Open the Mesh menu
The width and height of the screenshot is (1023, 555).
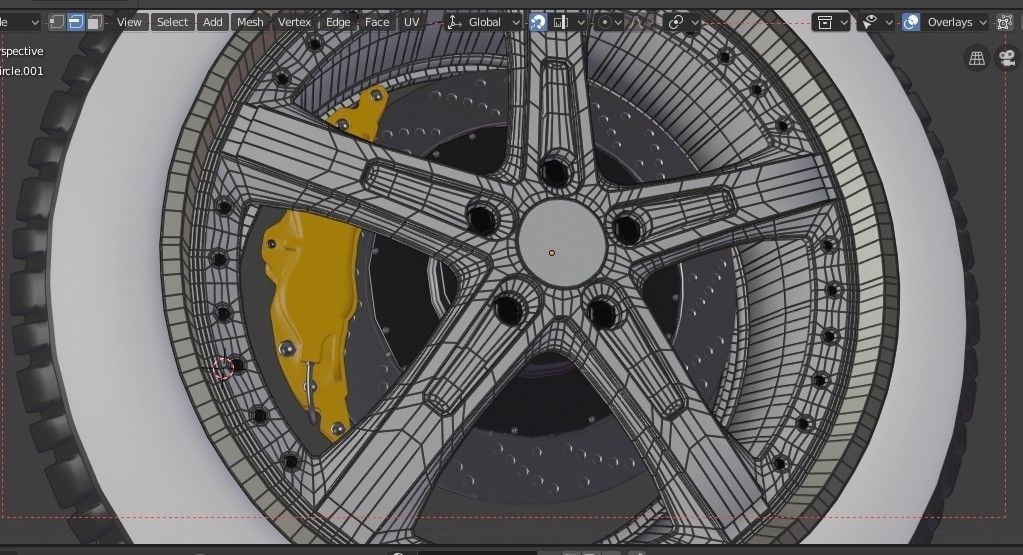250,22
